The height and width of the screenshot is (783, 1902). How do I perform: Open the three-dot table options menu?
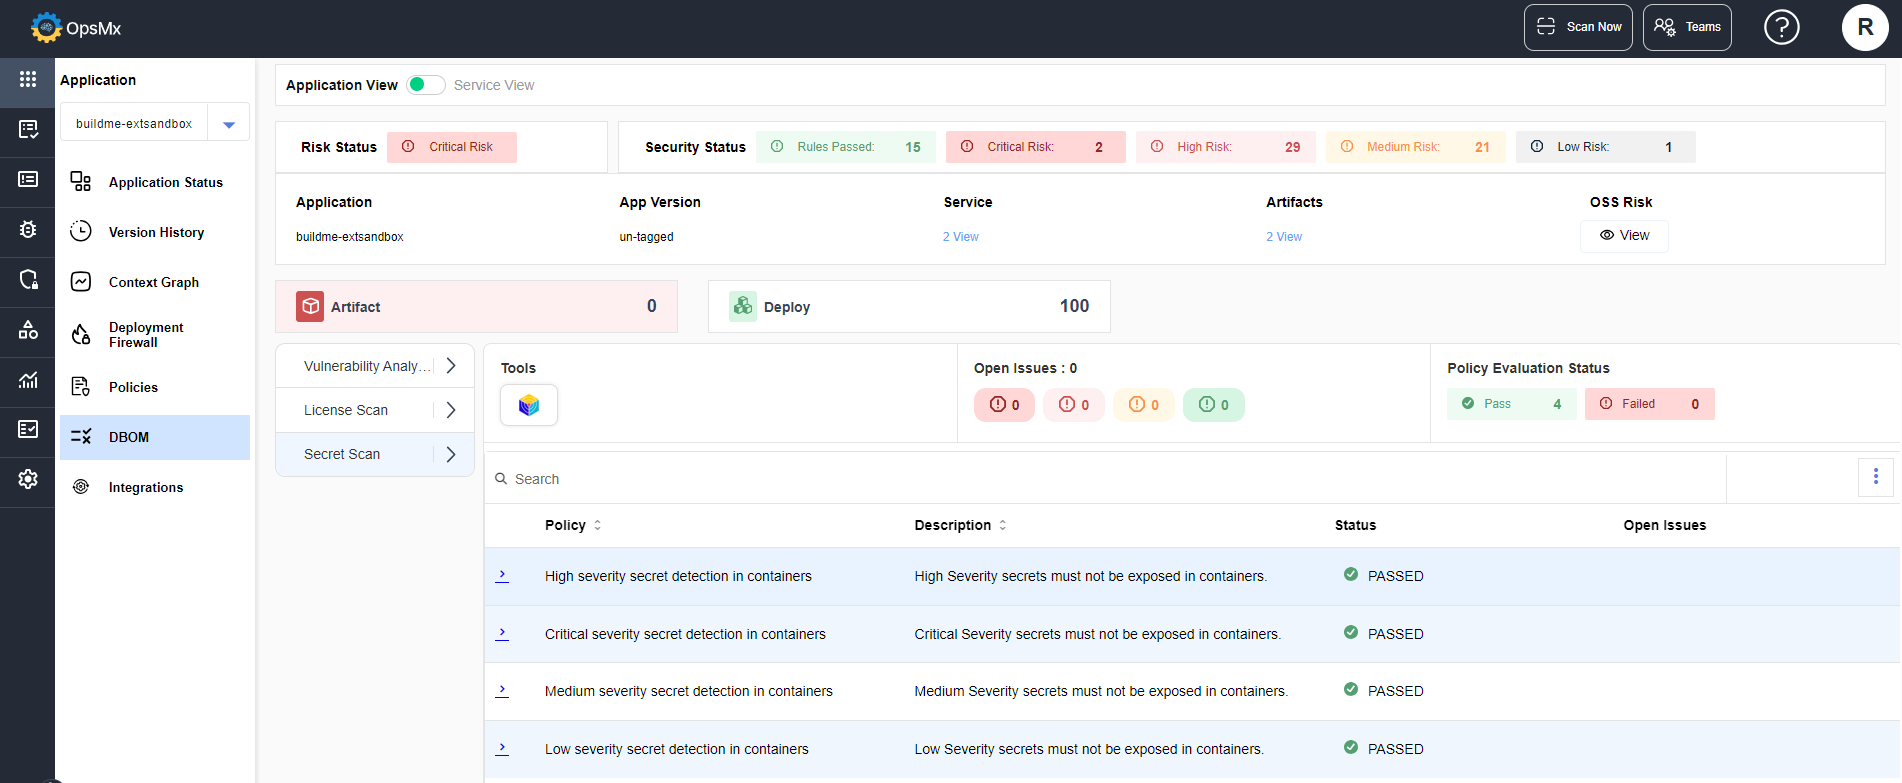click(1876, 477)
